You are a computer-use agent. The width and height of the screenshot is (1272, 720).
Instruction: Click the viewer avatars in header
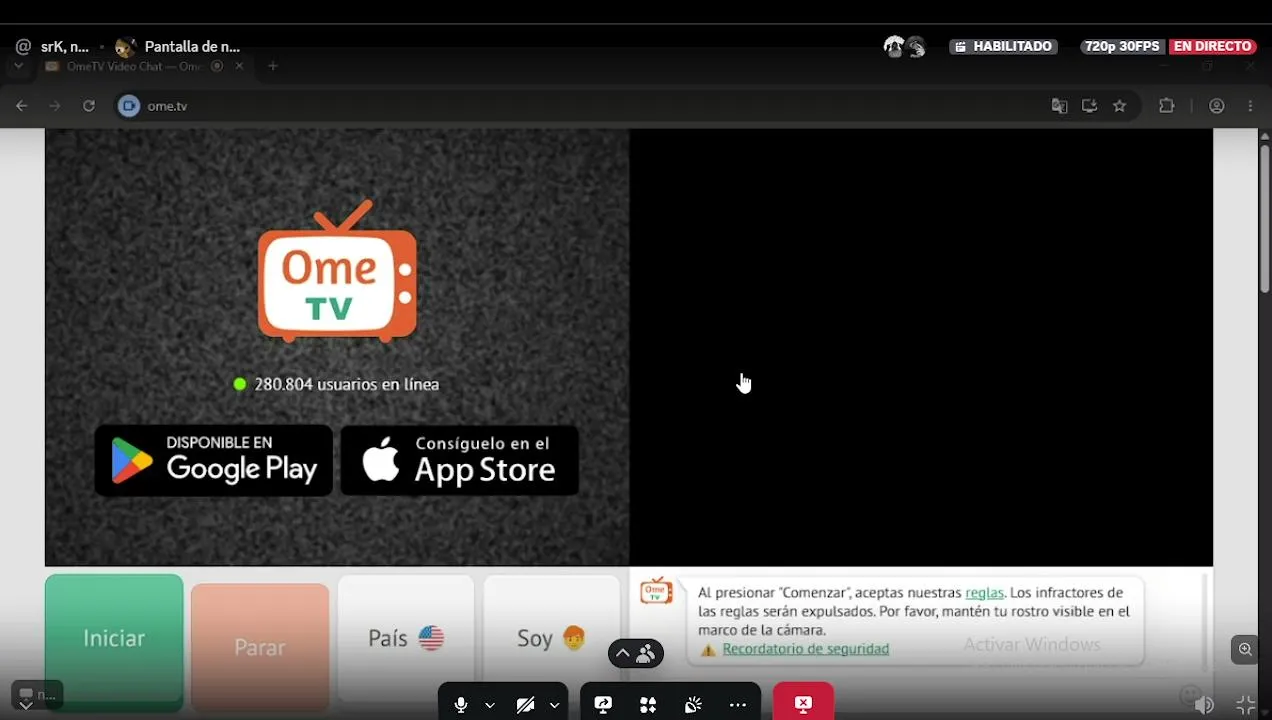(x=905, y=46)
